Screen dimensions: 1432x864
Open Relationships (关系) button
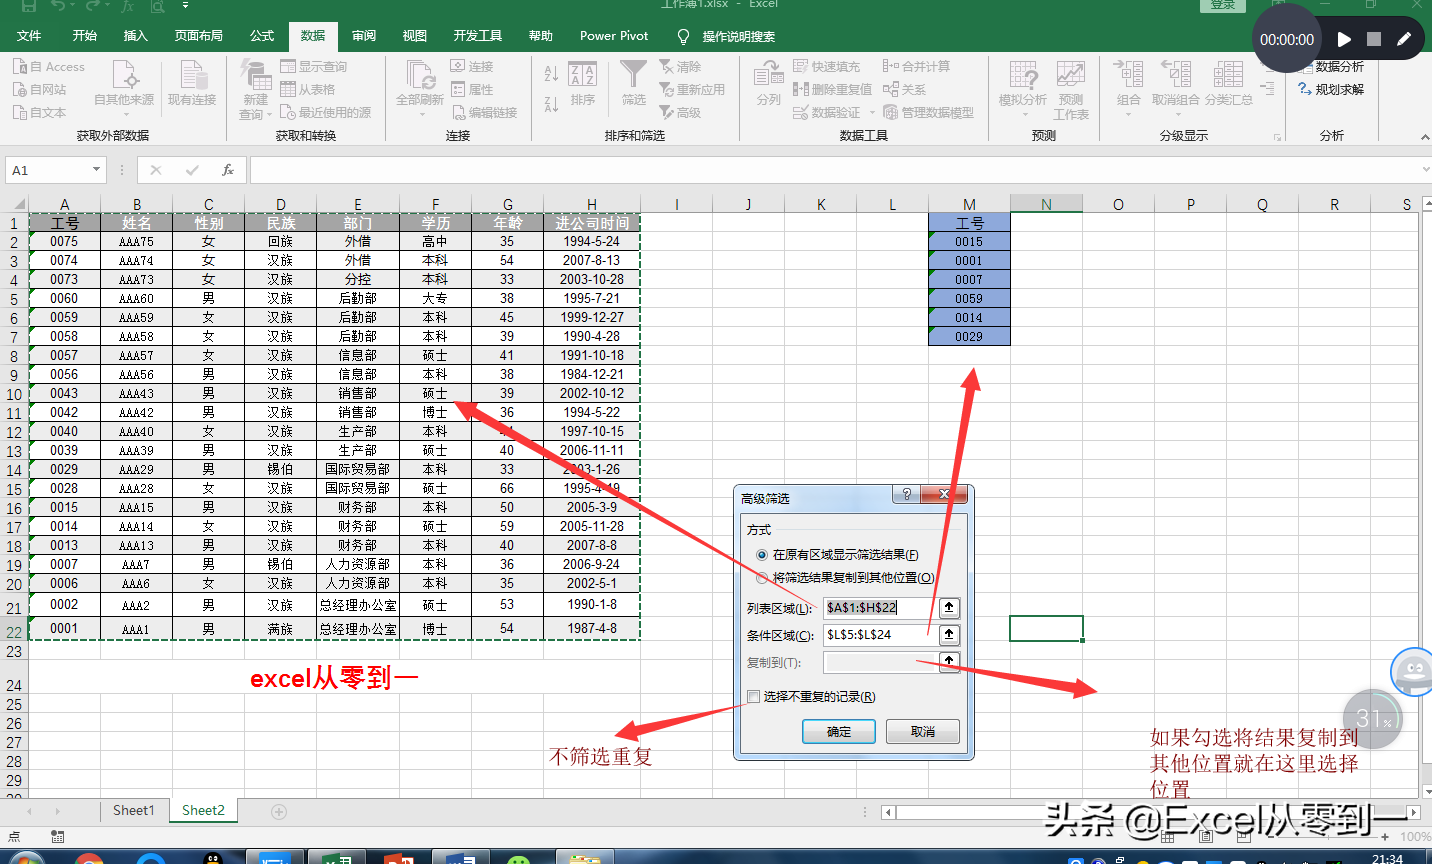pos(904,90)
